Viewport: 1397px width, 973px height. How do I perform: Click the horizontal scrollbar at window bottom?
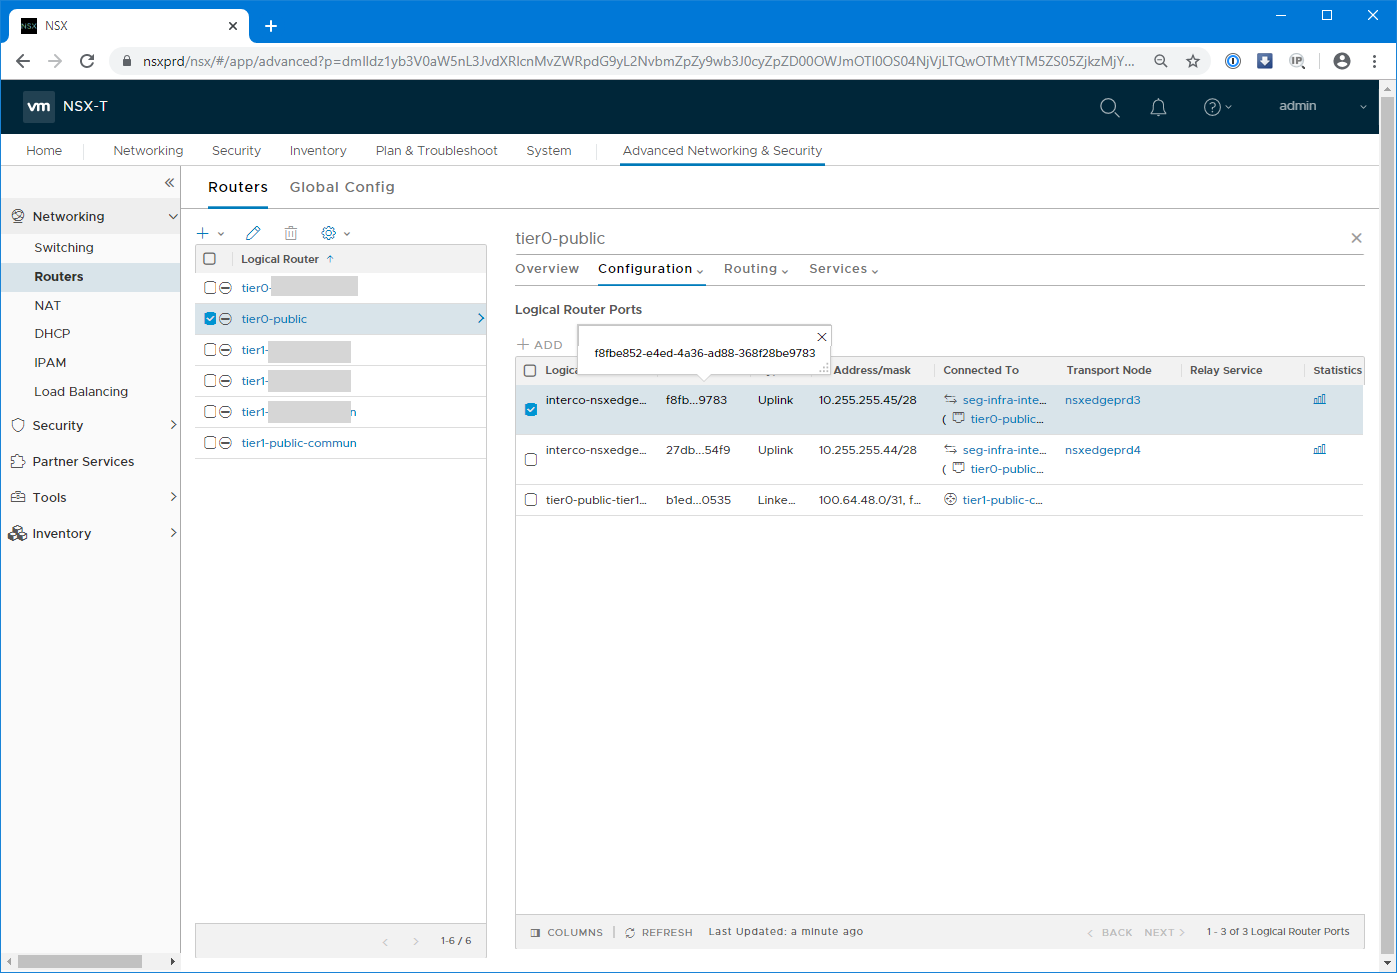click(x=80, y=961)
